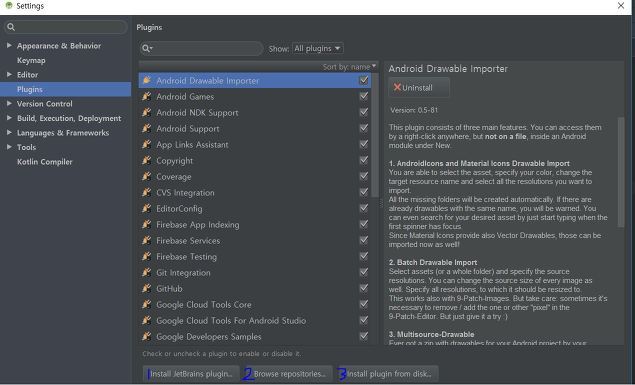Click the magnifier icon in plugin search

tap(147, 49)
